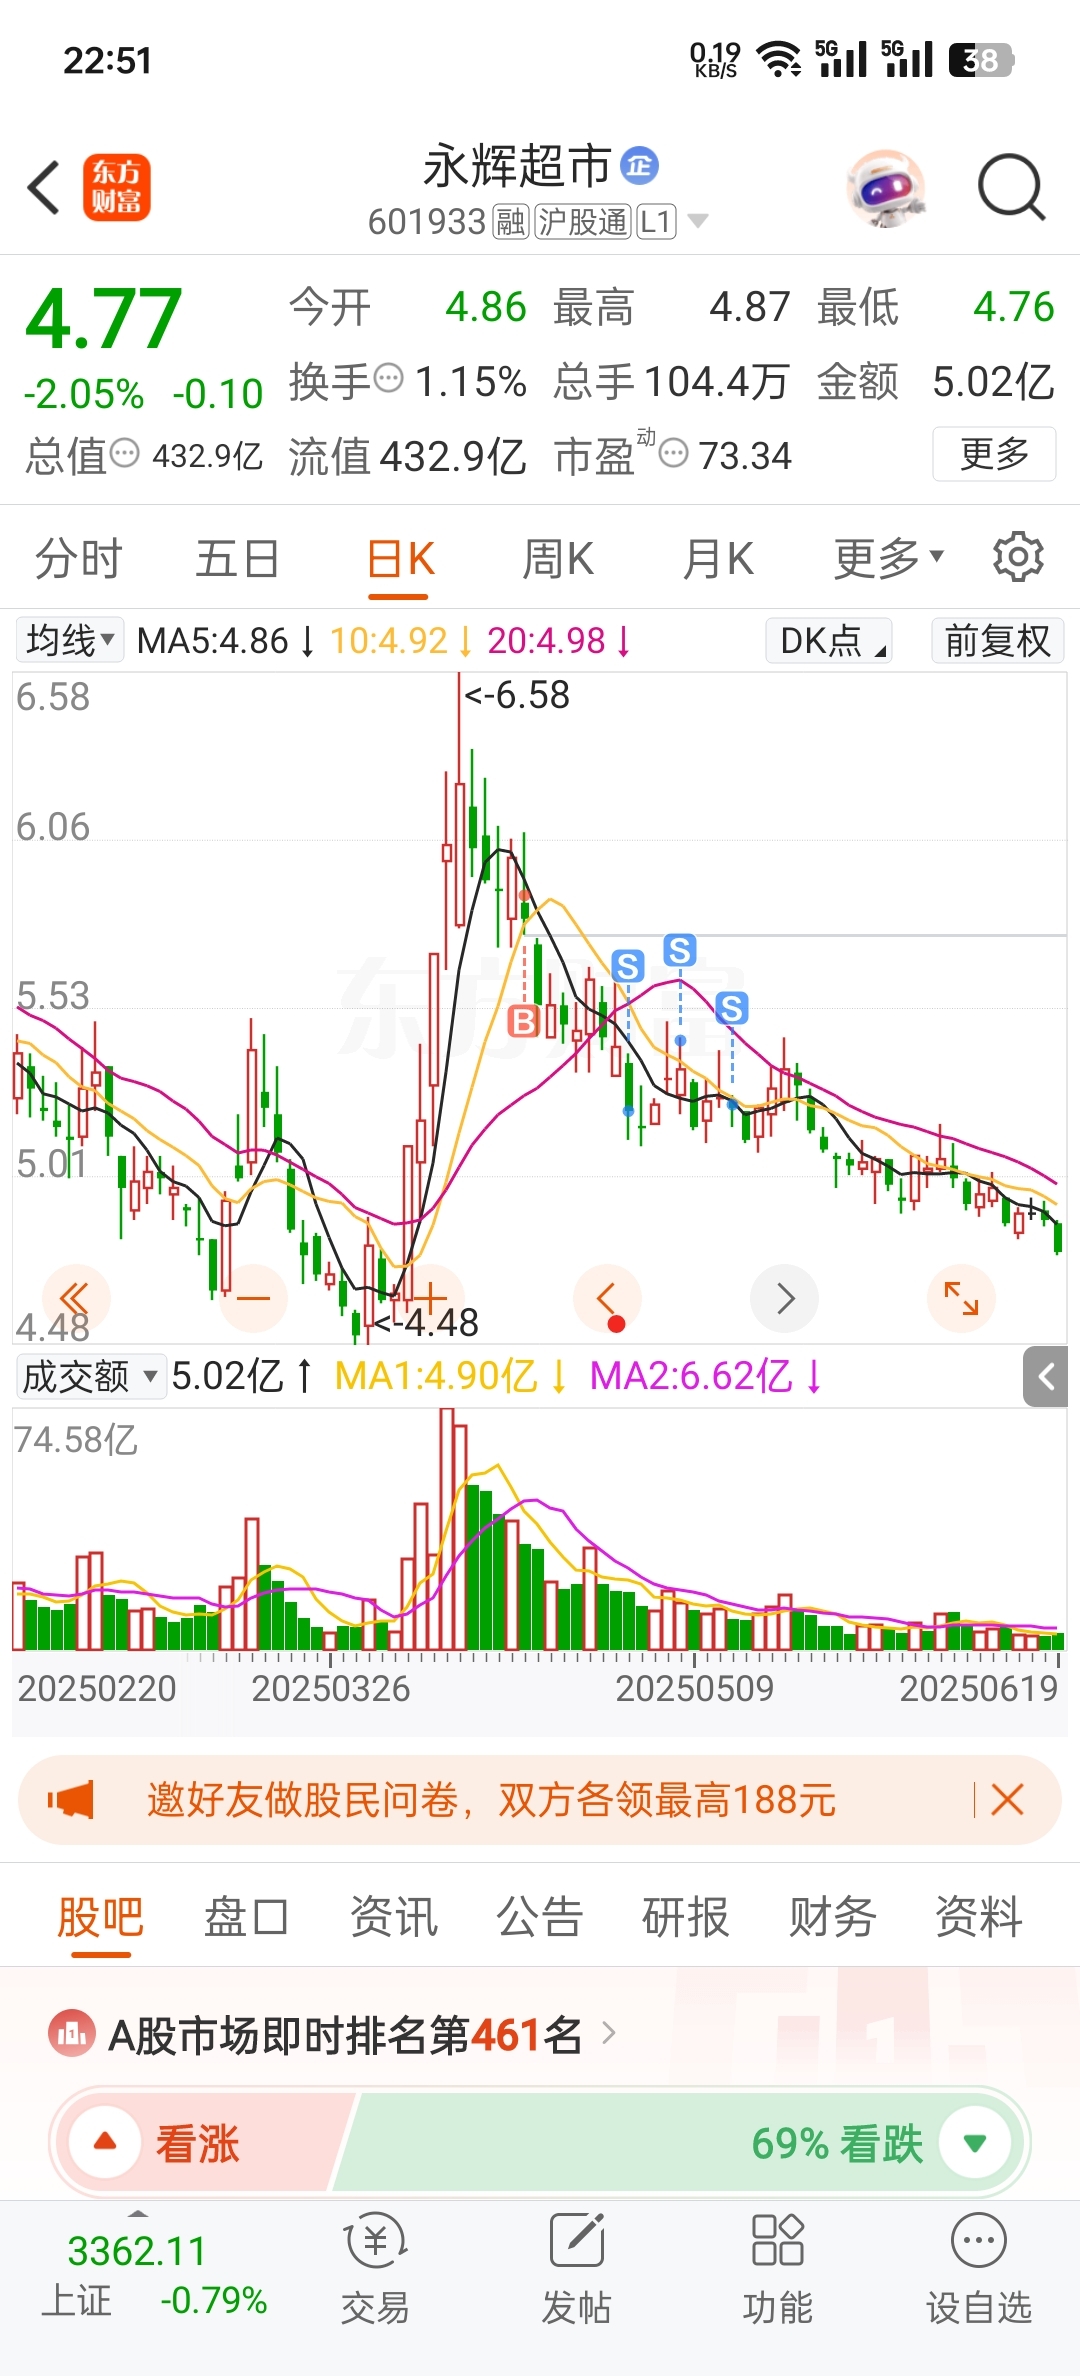Screen dimensions: 1080x2376
Task: Tap 沪股通 tag
Action: [582, 221]
